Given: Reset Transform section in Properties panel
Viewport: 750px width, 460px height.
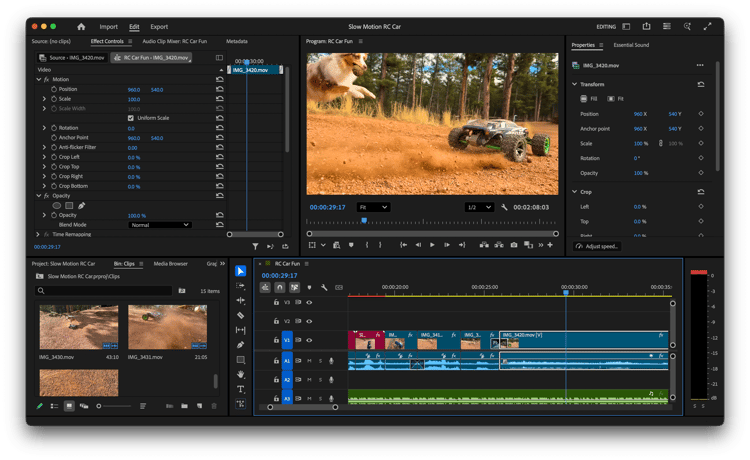Looking at the screenshot, I should (x=701, y=84).
